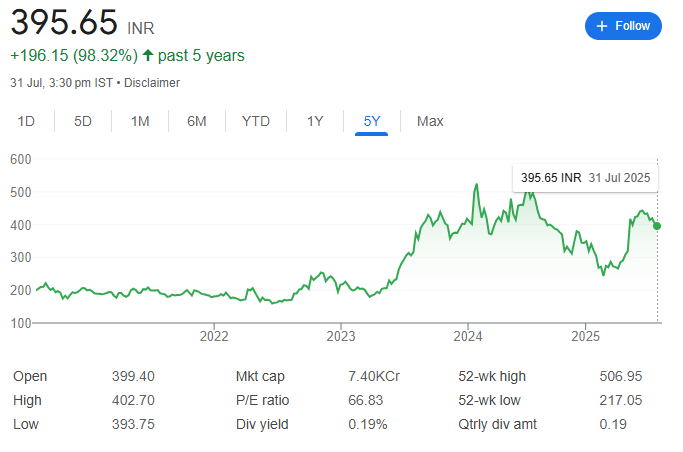Screen dimensions: 683x452
Task: Click the 2025 marker on chart axis
Action: [x=586, y=336]
